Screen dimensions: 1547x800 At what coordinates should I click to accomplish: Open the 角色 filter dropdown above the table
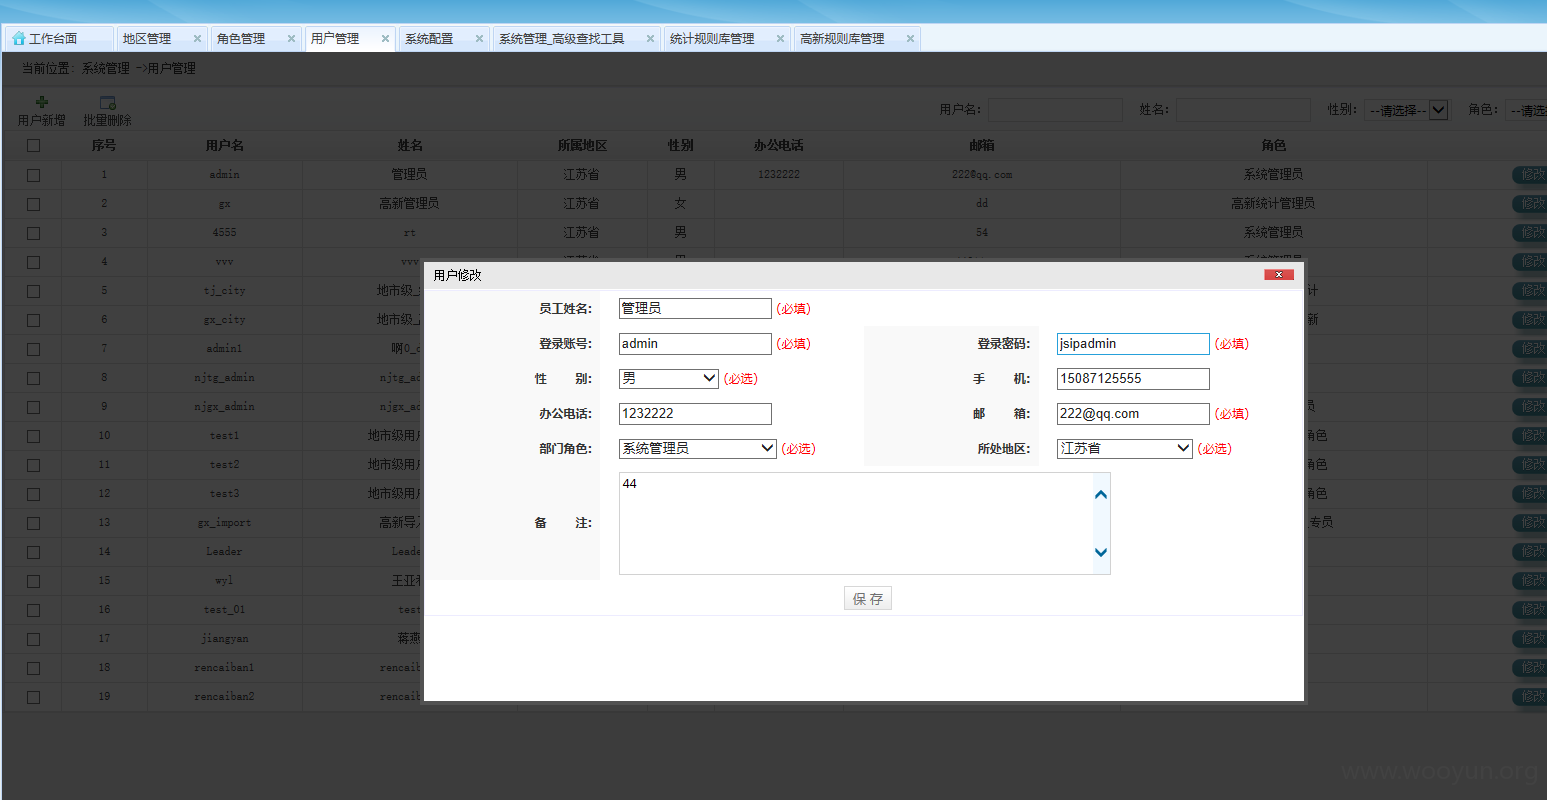point(1526,110)
